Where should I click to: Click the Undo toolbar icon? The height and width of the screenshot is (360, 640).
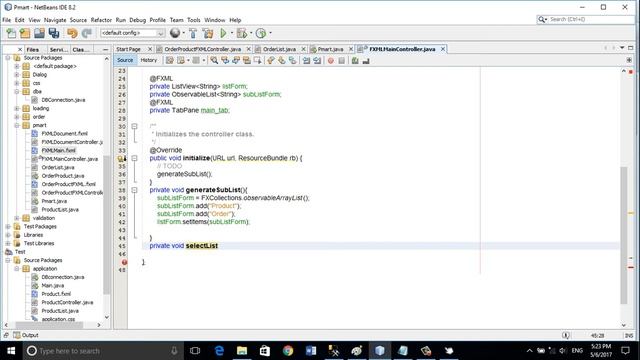(72, 33)
